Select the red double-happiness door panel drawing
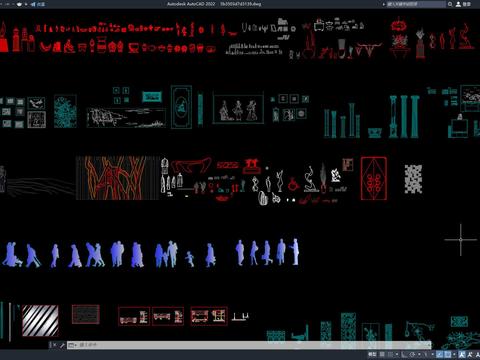Viewport: 480px width, 360px height. 374,178
